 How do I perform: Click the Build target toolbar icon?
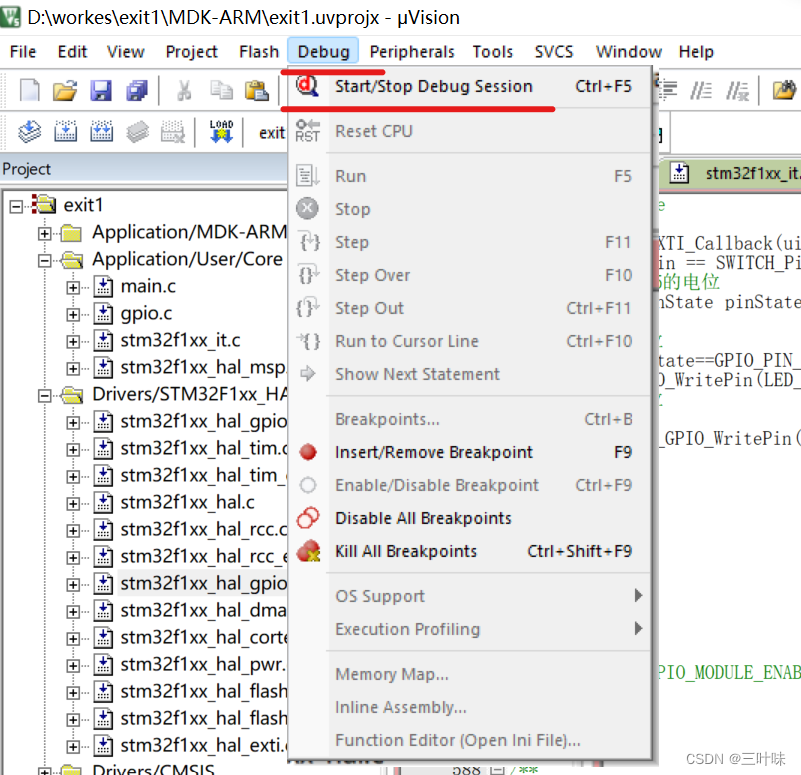click(x=65, y=132)
